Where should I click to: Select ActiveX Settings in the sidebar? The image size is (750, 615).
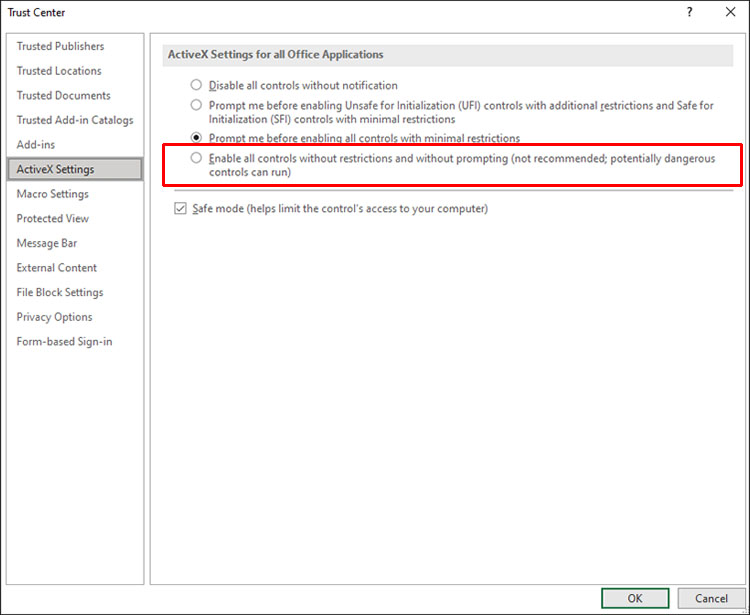[x=75, y=169]
